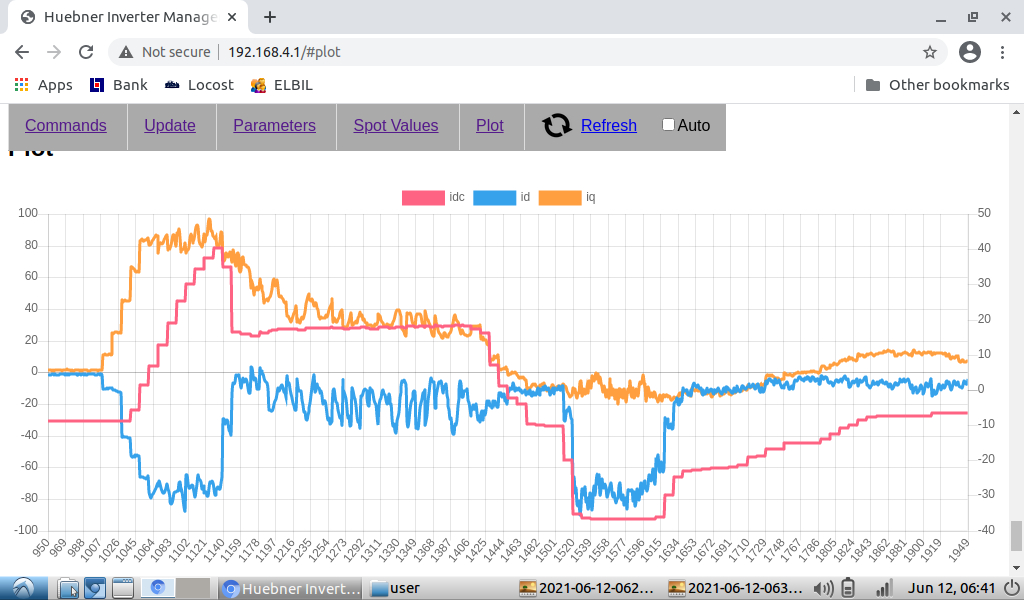Toggle the blue id series legend
The width and height of the screenshot is (1024, 600).
(x=494, y=198)
